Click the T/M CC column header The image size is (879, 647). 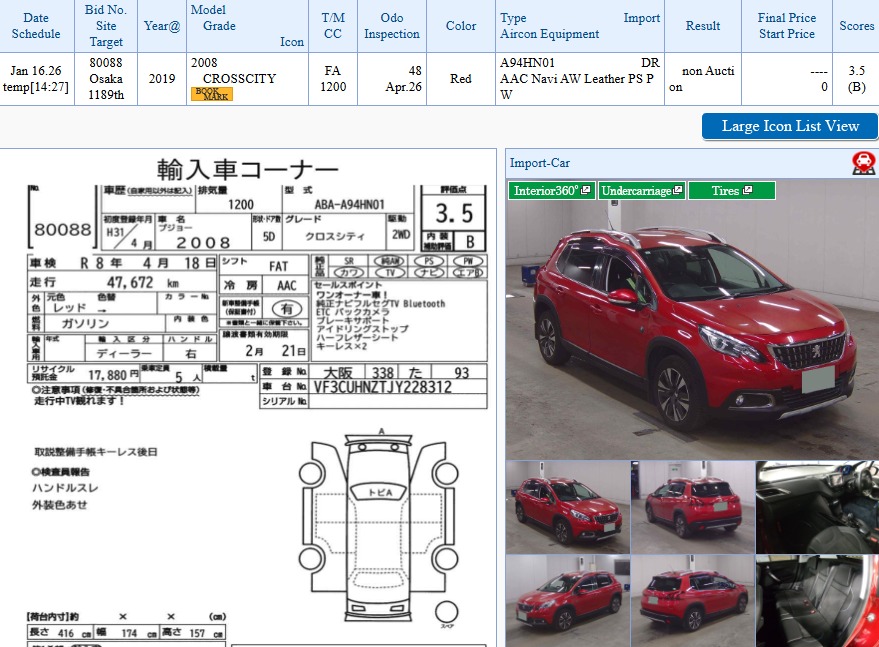pyautogui.click(x=332, y=26)
